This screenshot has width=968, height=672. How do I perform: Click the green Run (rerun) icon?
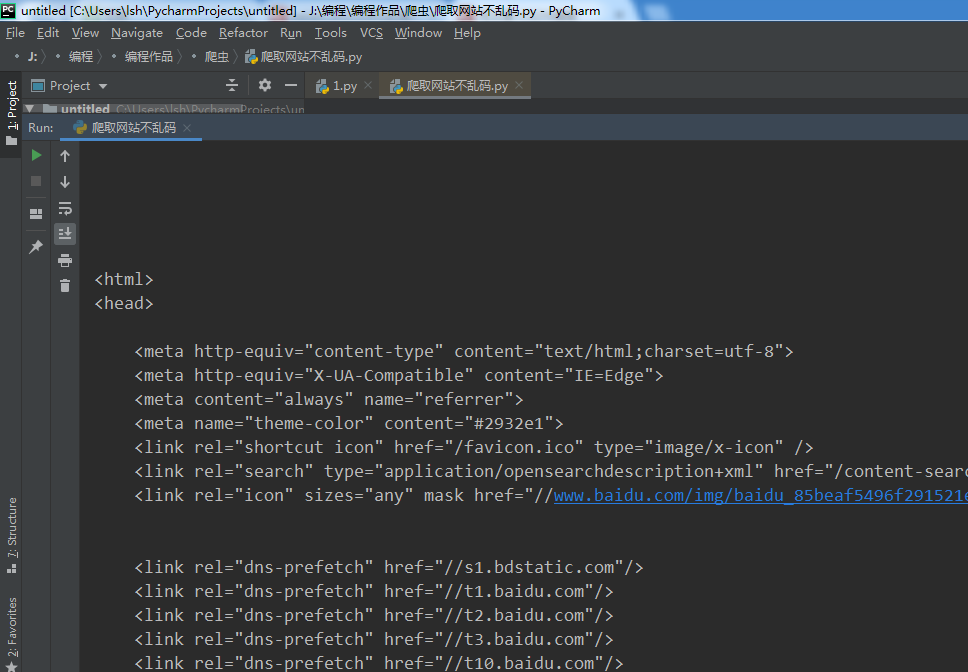pos(36,156)
